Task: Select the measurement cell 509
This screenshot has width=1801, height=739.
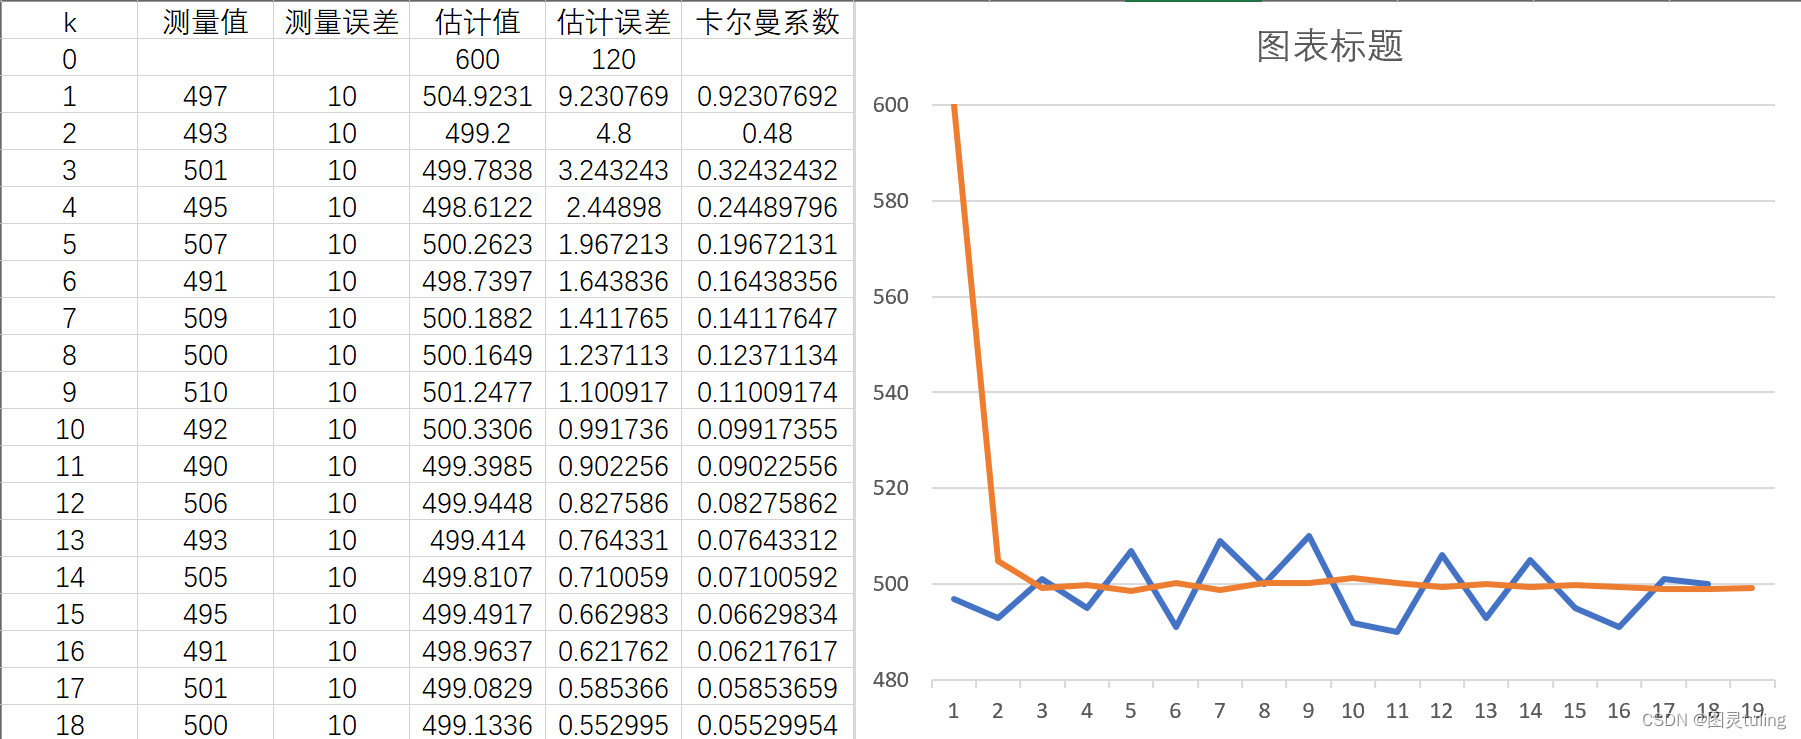Action: click(x=205, y=318)
